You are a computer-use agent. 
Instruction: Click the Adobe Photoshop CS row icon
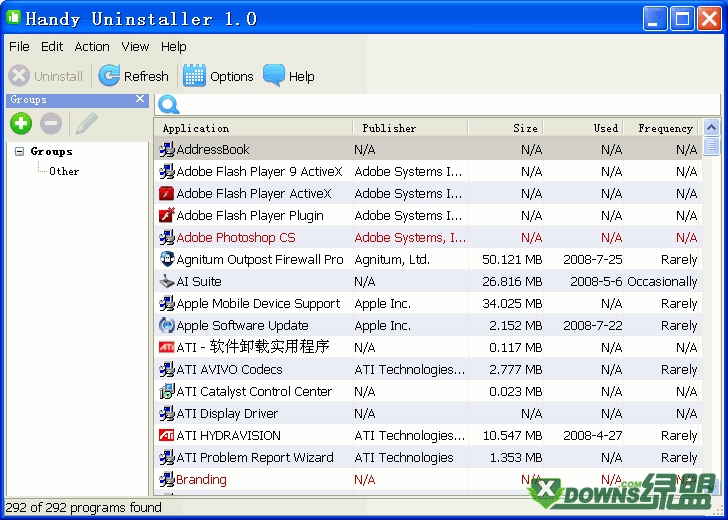pos(167,237)
